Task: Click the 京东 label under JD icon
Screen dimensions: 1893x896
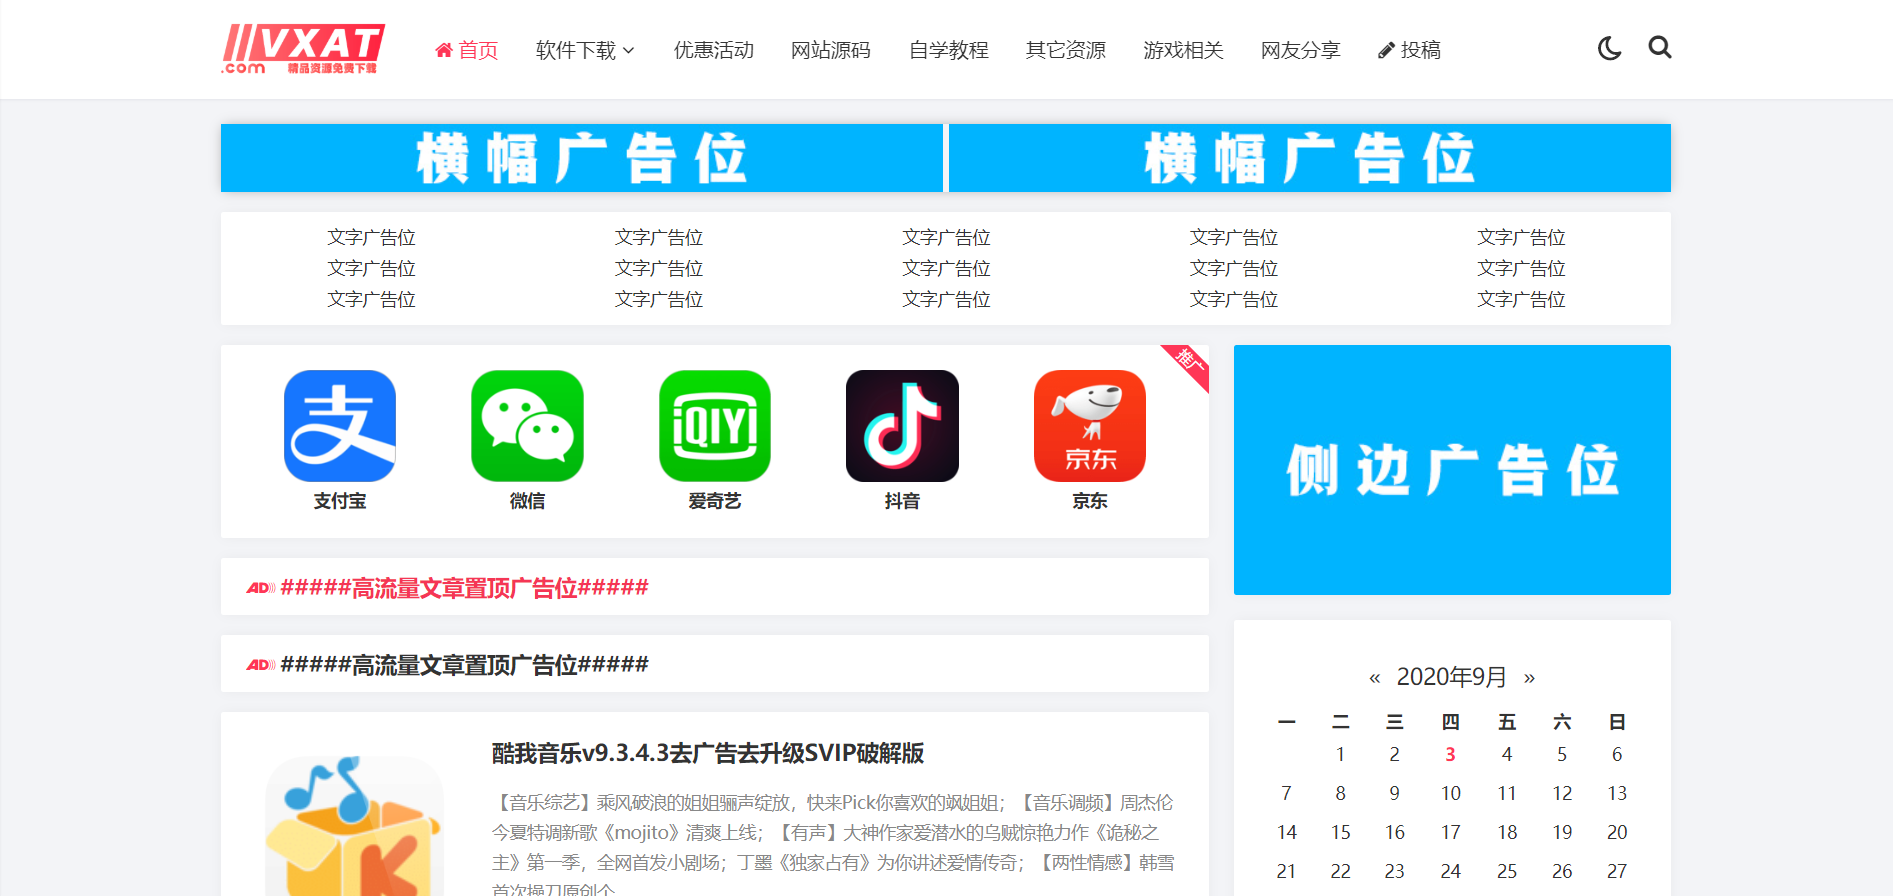Action: (x=1090, y=501)
